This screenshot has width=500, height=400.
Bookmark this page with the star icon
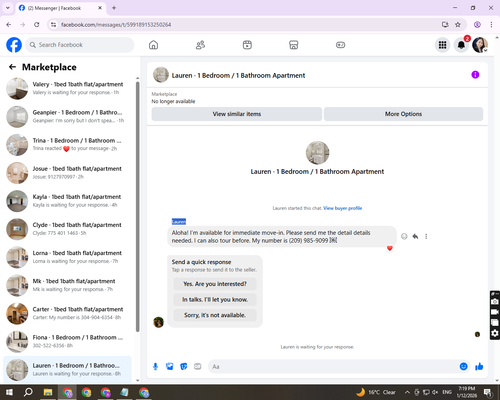pos(458,24)
